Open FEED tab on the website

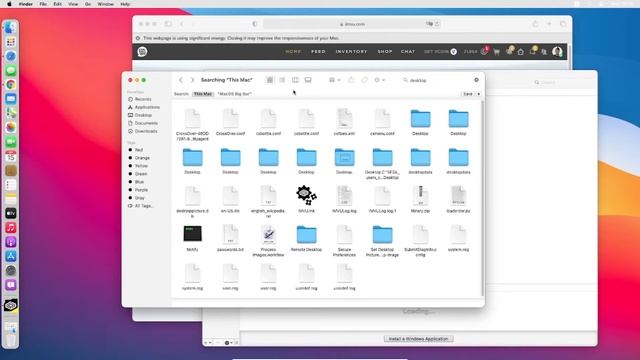pyautogui.click(x=318, y=52)
